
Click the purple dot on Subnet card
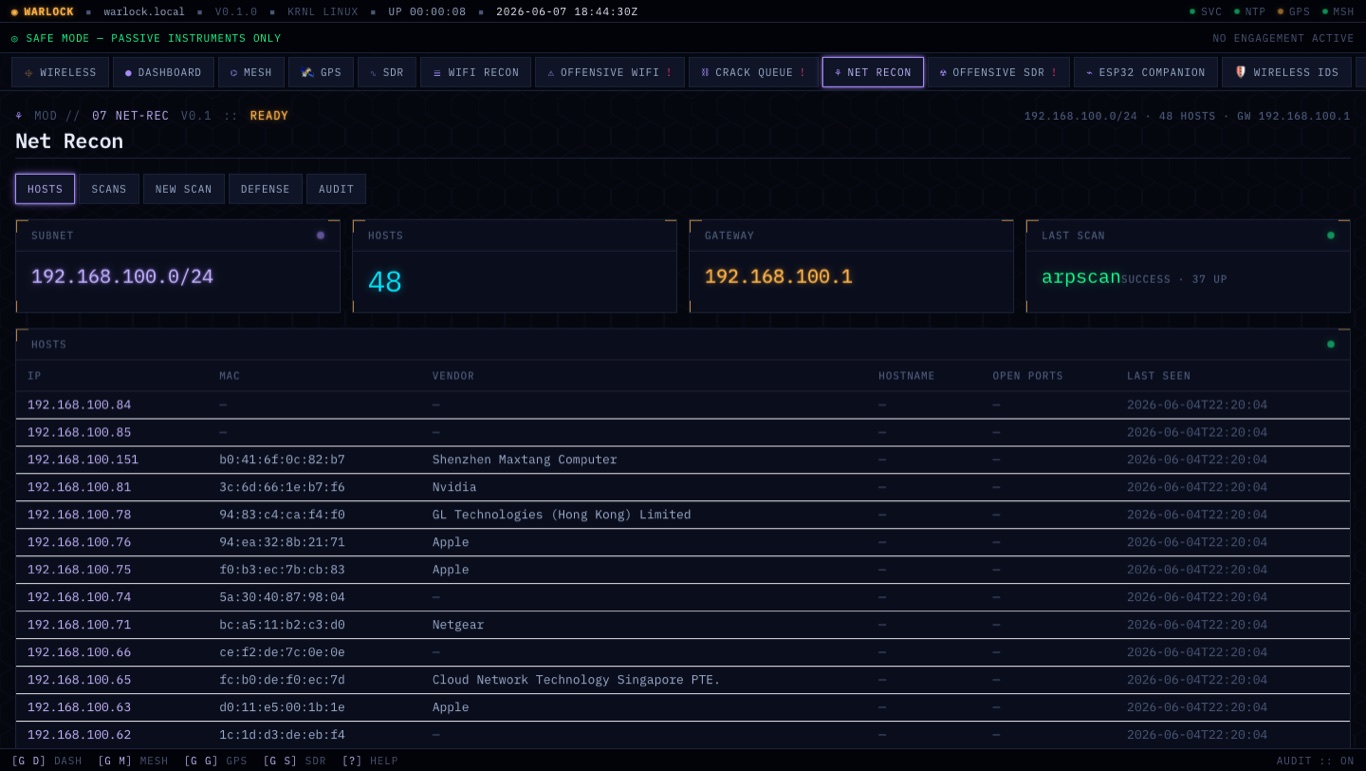(320, 235)
